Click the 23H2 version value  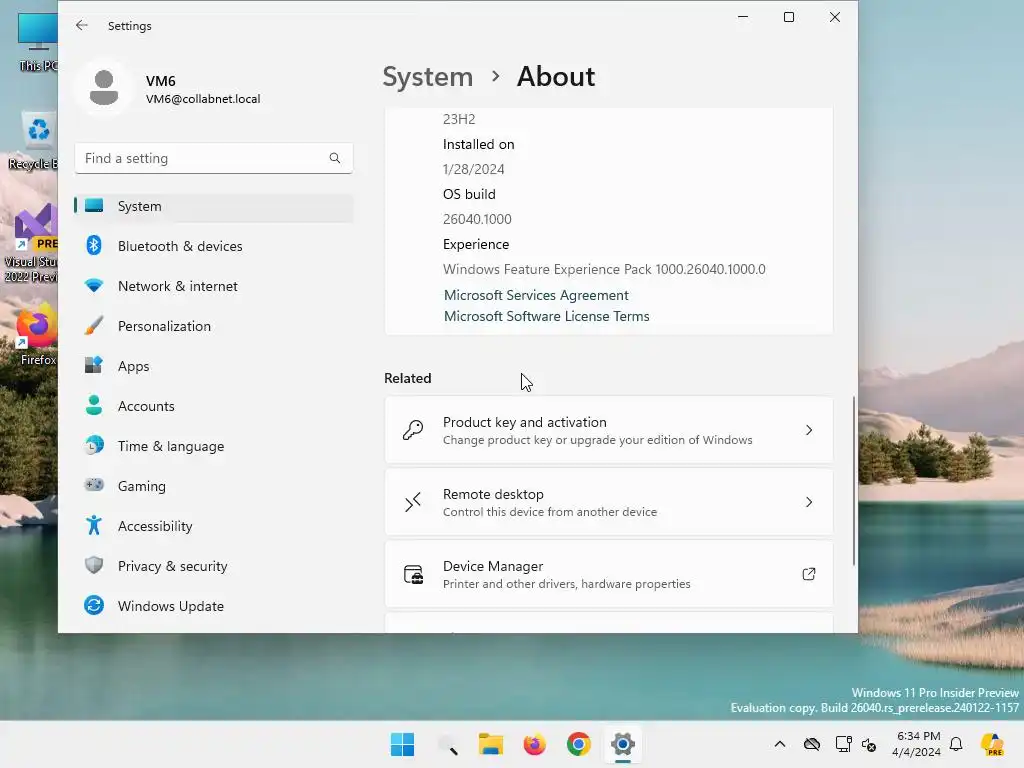click(459, 119)
